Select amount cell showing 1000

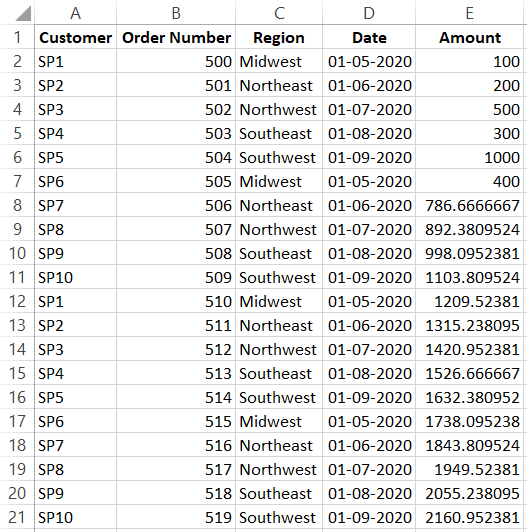click(x=469, y=157)
